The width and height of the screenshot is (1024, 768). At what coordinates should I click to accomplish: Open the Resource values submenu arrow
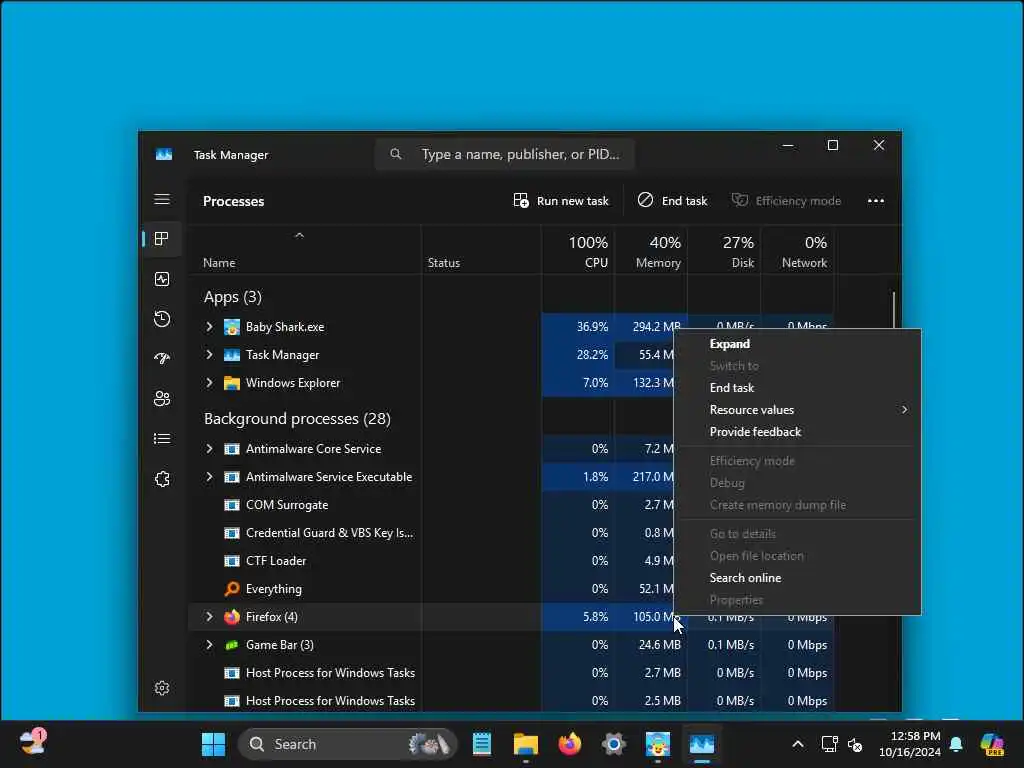(x=904, y=410)
